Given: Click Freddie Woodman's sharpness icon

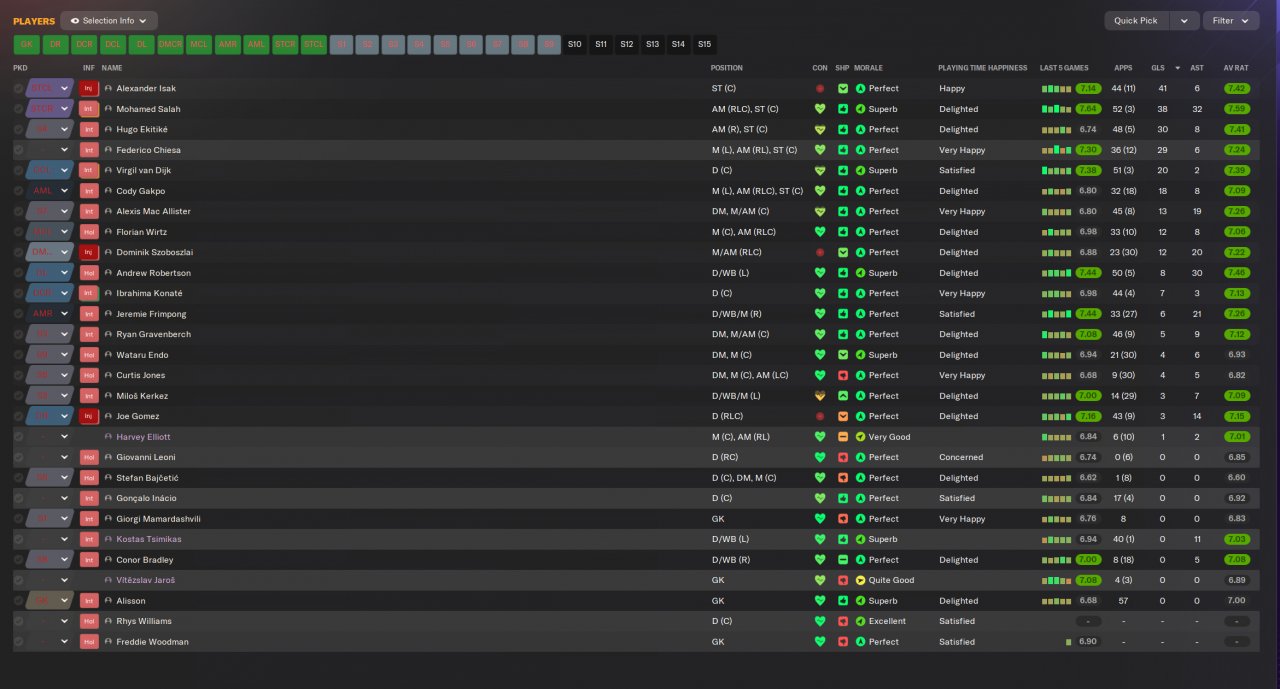Looking at the screenshot, I should point(843,642).
